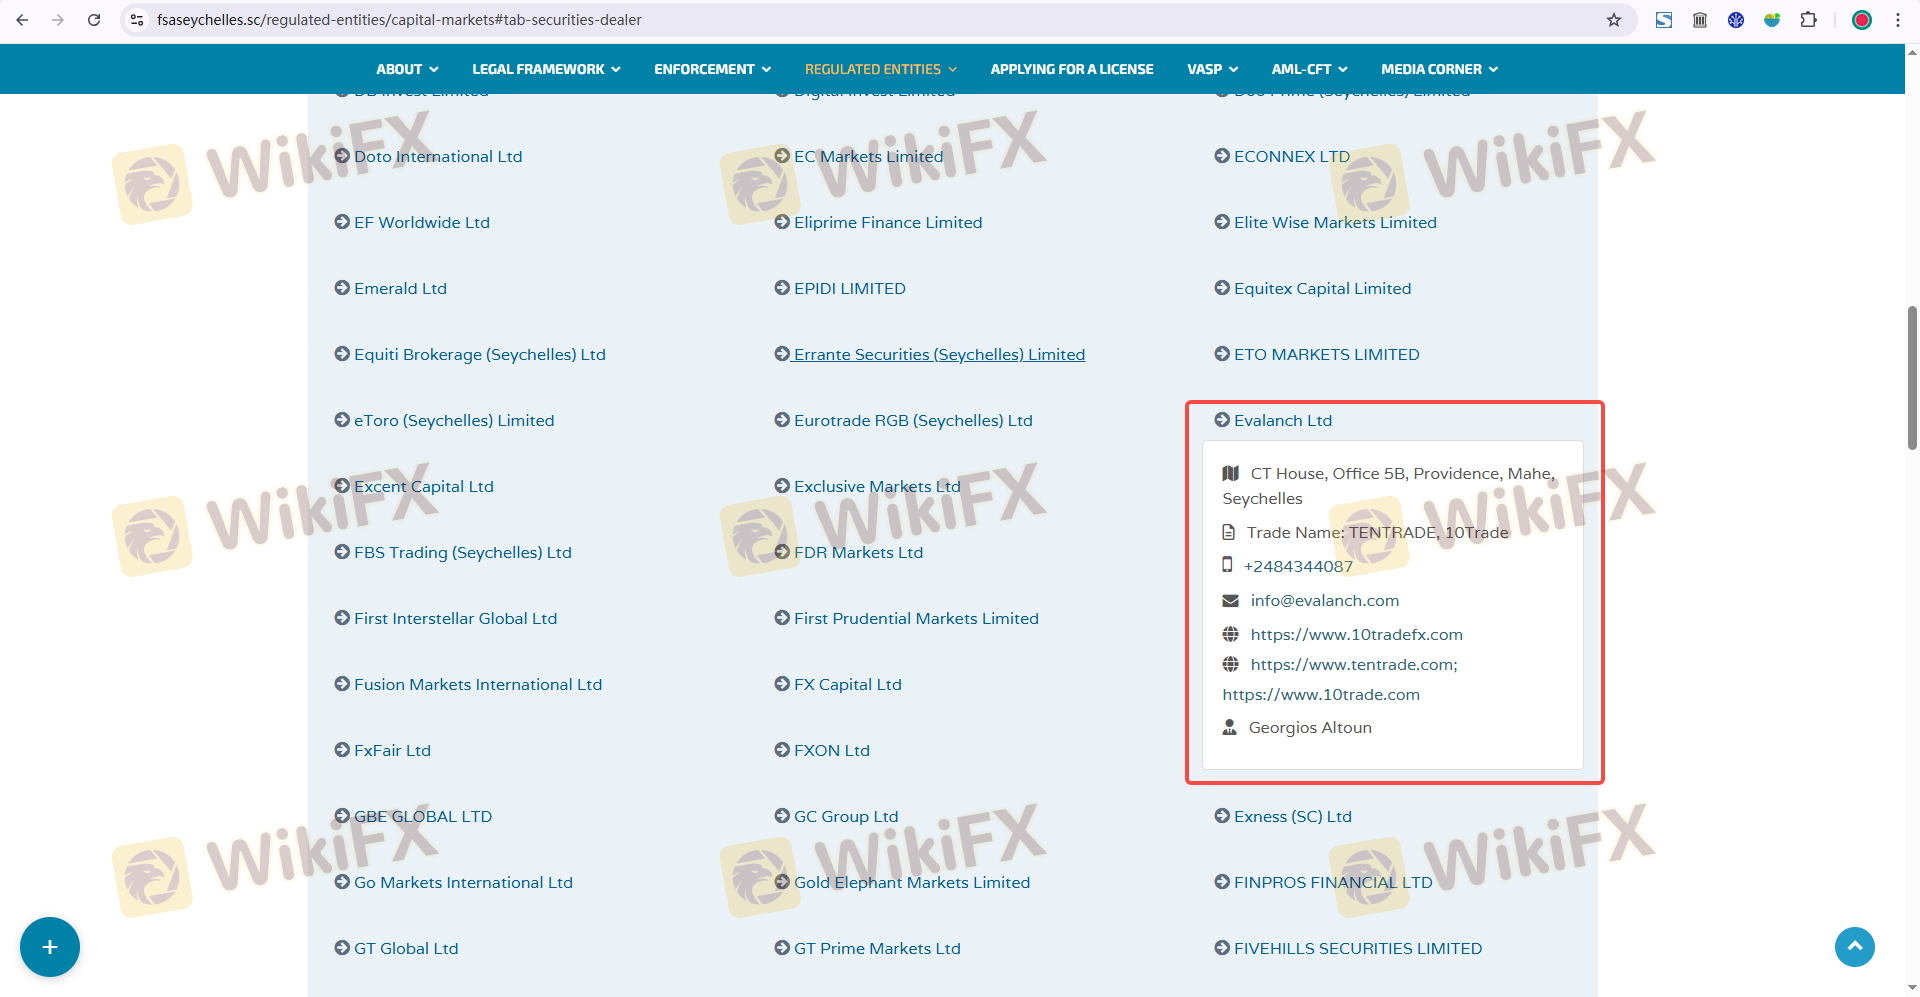
Task: Open the https://www.10tradefx.com link
Action: pos(1356,634)
